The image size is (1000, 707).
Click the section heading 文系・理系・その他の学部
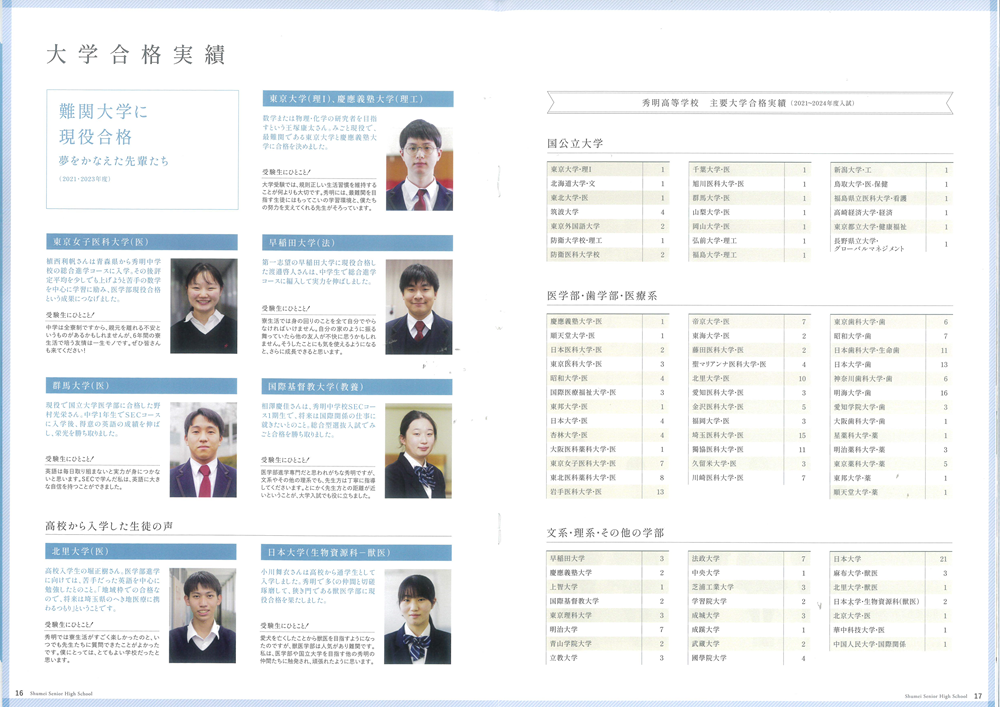pos(605,532)
